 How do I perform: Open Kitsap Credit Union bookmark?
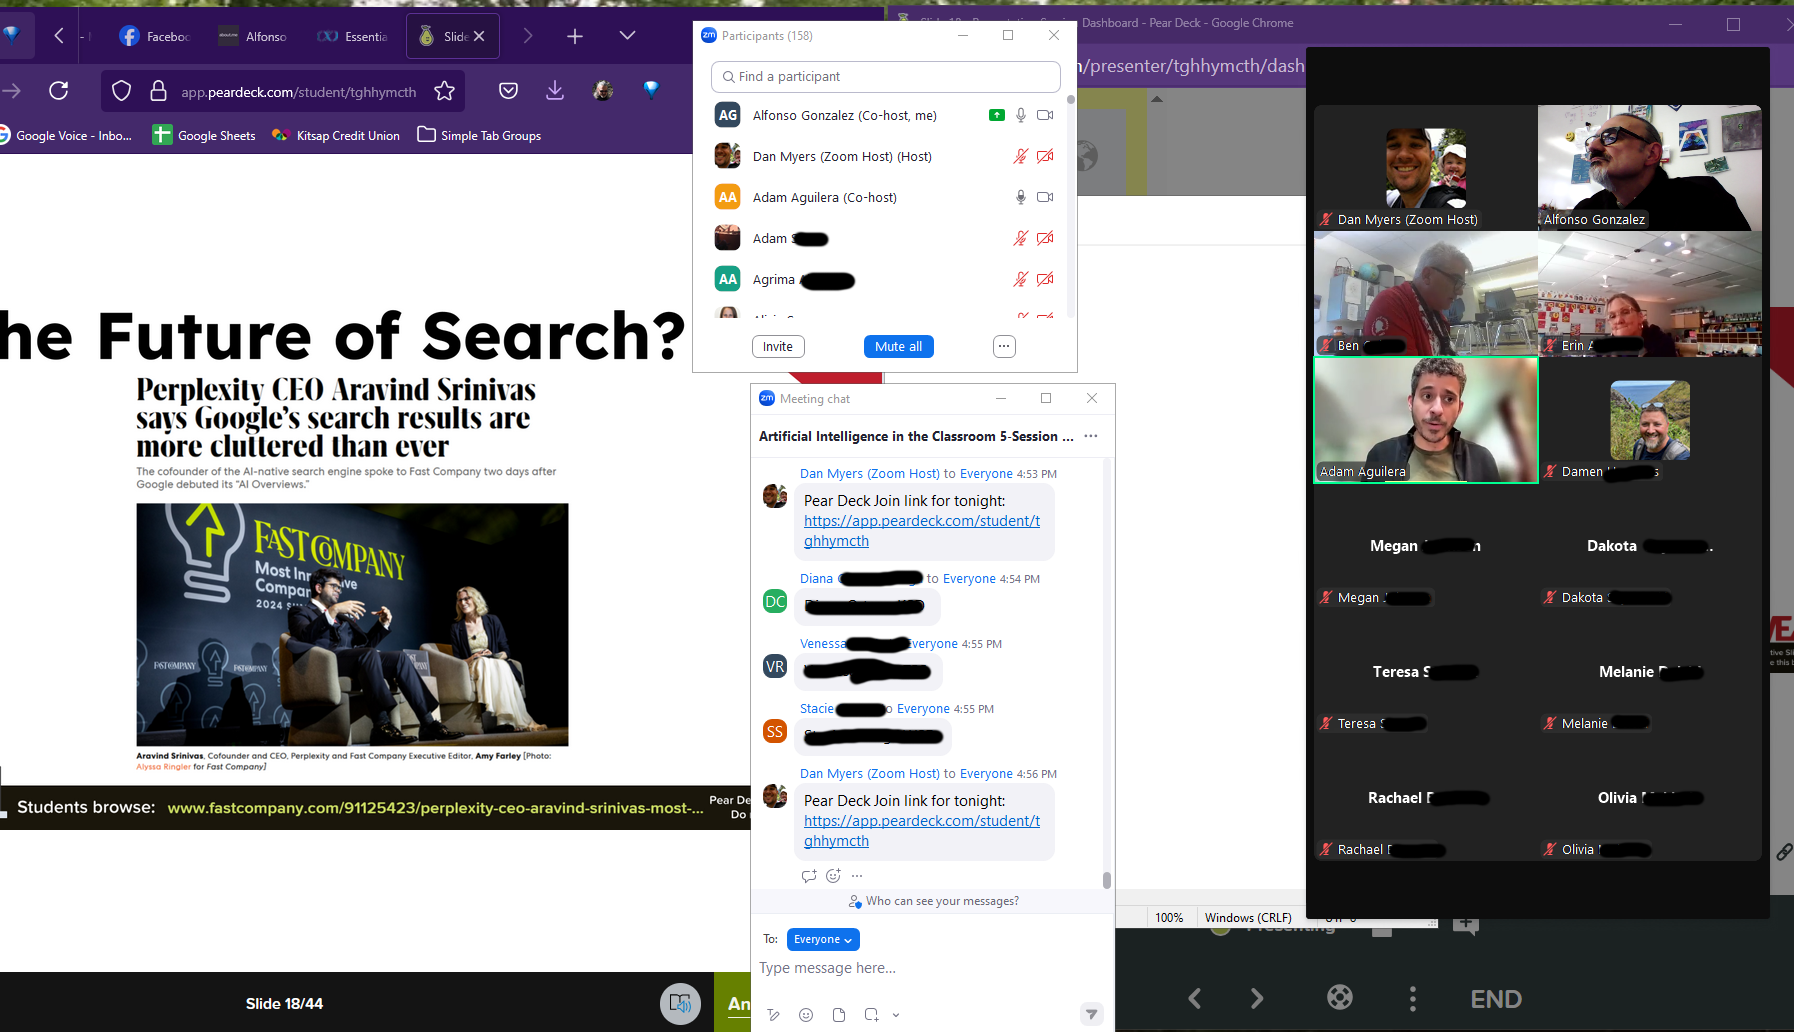[x=336, y=135]
